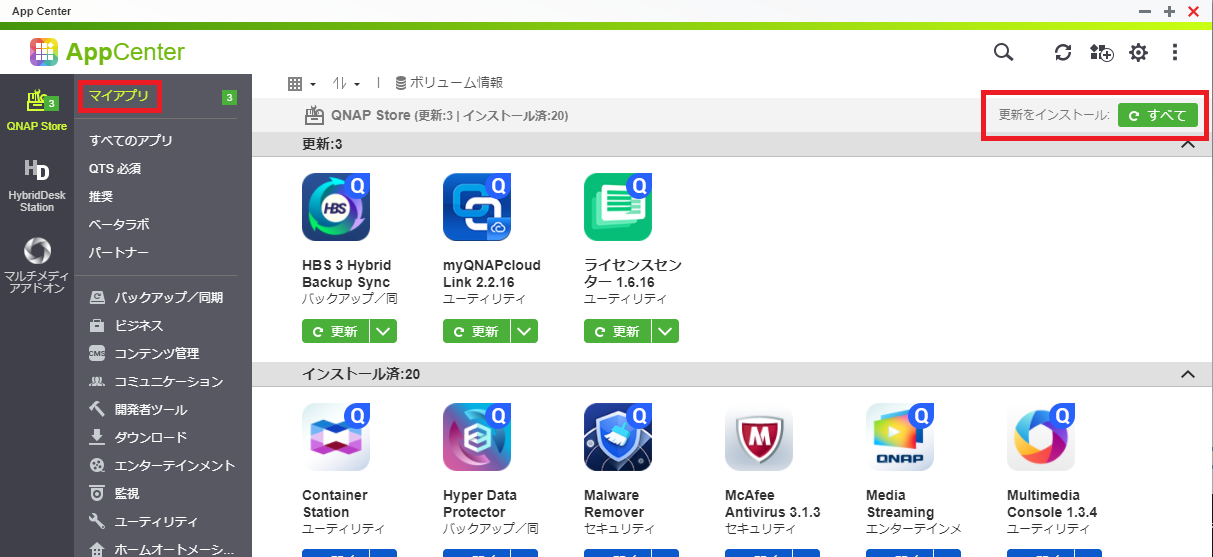This screenshot has width=1213, height=557.
Task: Open ボリューム情報 volume info
Action: (x=449, y=83)
